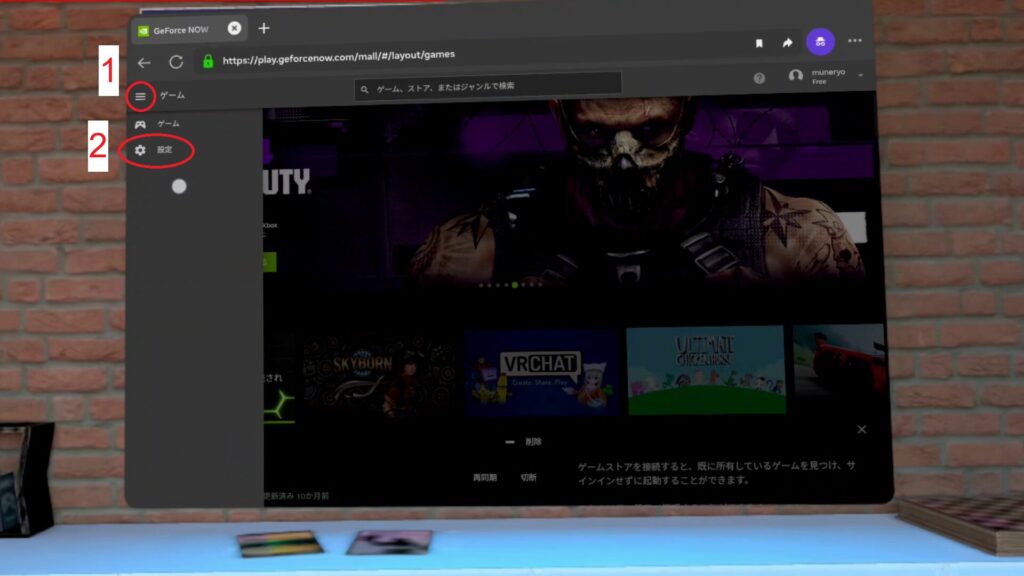This screenshot has width=1024, height=576.
Task: Click the 切断 disconnect button
Action: [x=528, y=477]
